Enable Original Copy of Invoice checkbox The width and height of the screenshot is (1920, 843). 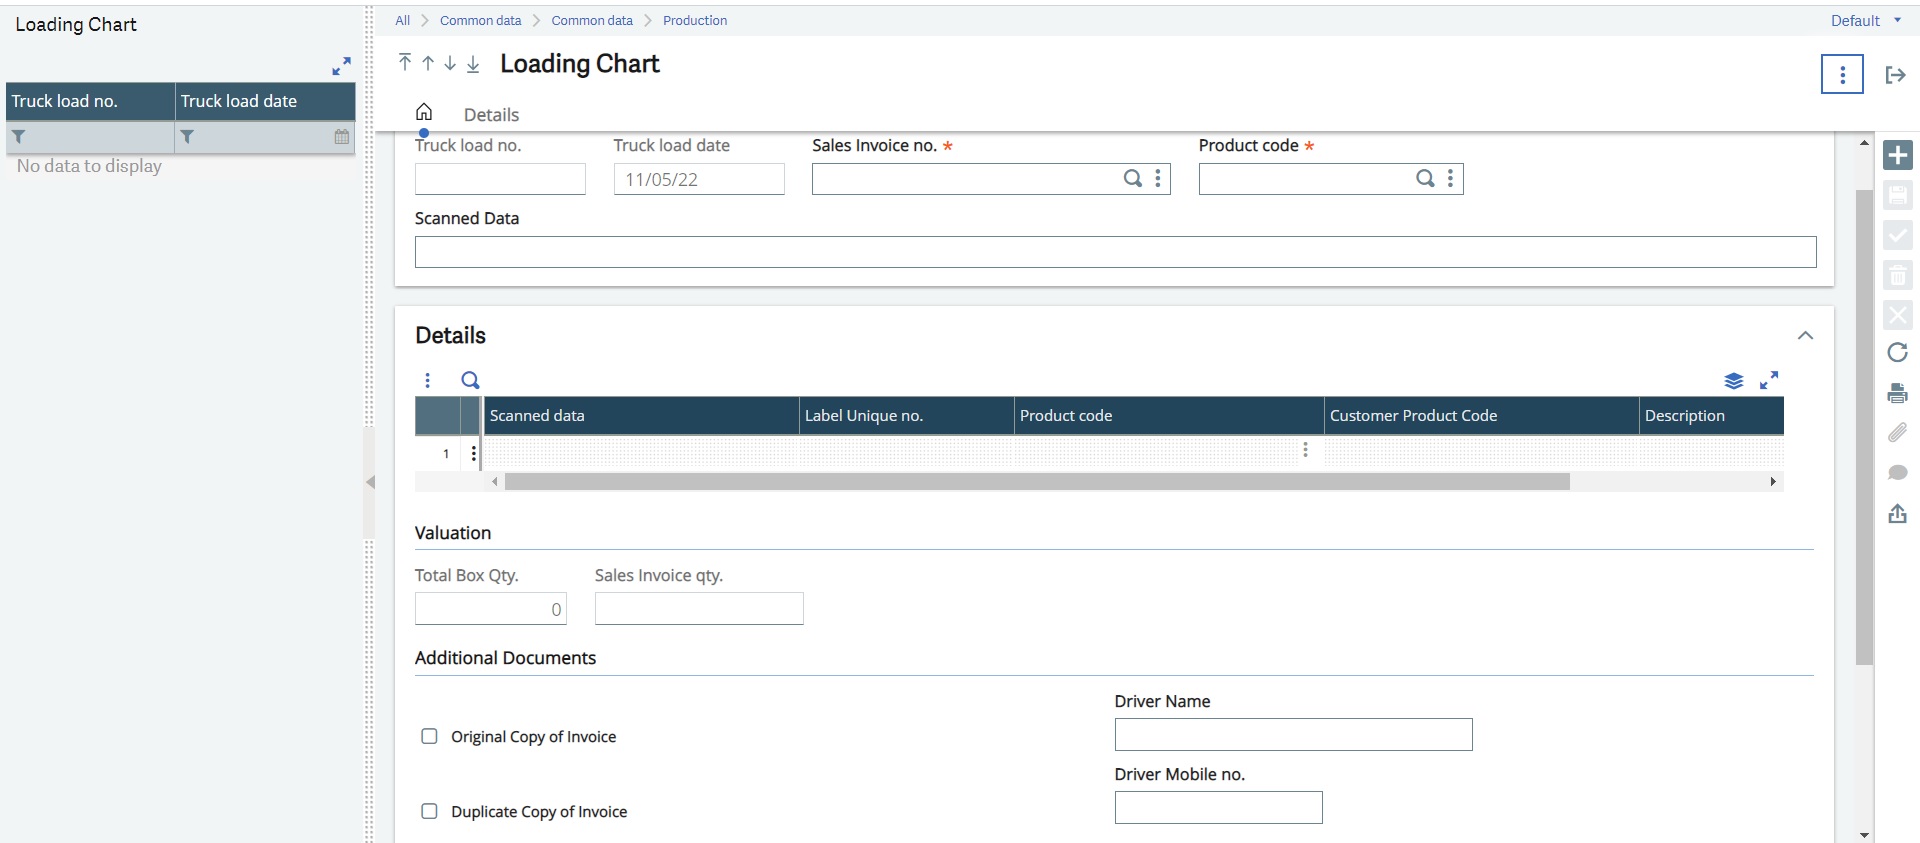pos(429,736)
